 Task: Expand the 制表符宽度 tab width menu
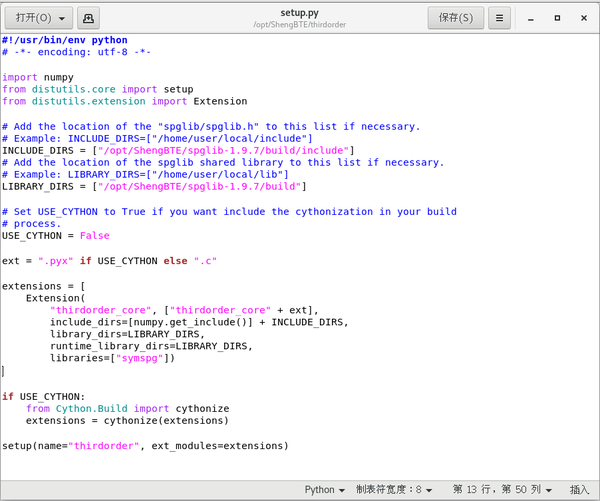tap(394, 490)
